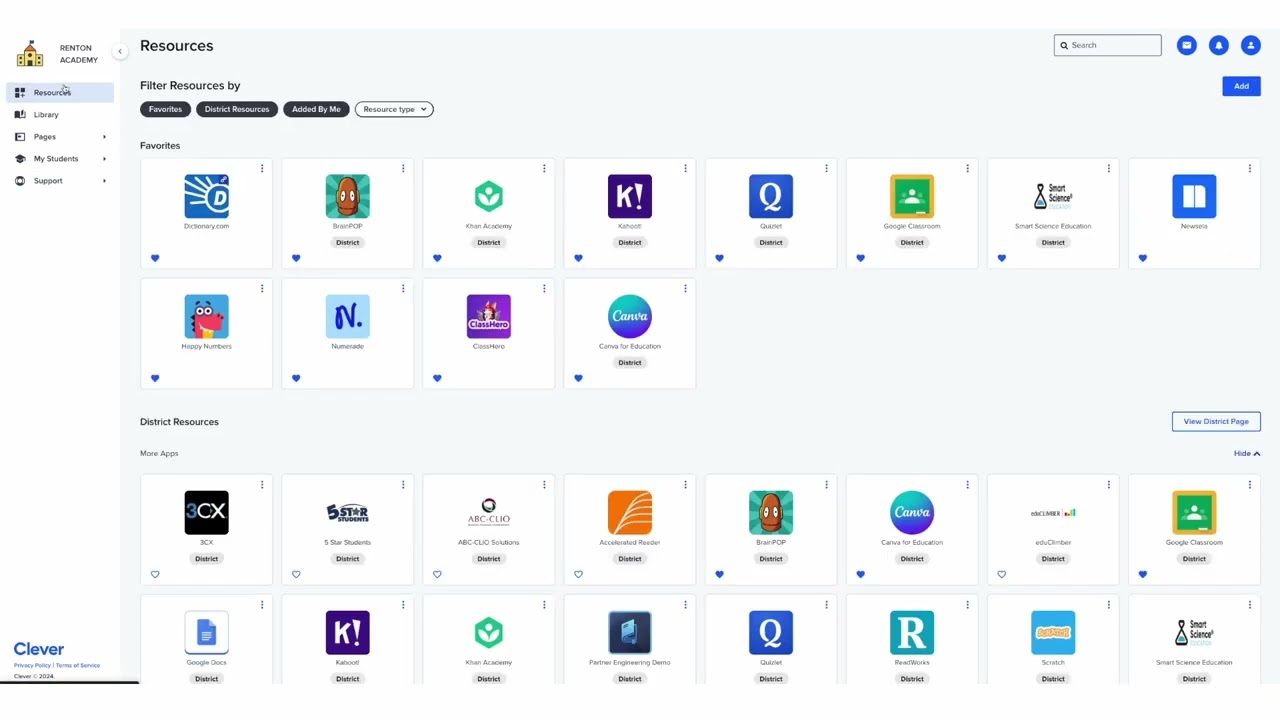
Task: Launch the Google Docs app icon
Action: [206, 632]
